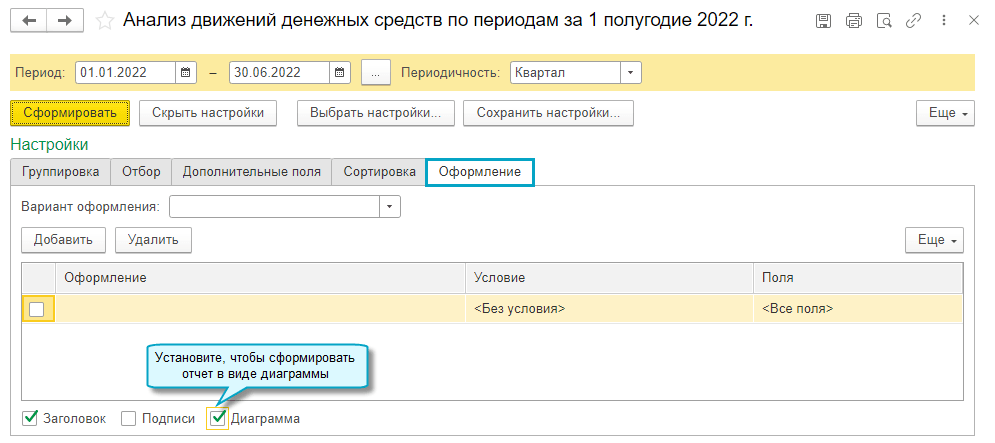Click the print icon
Screen dimensions: 995x443
853,20
